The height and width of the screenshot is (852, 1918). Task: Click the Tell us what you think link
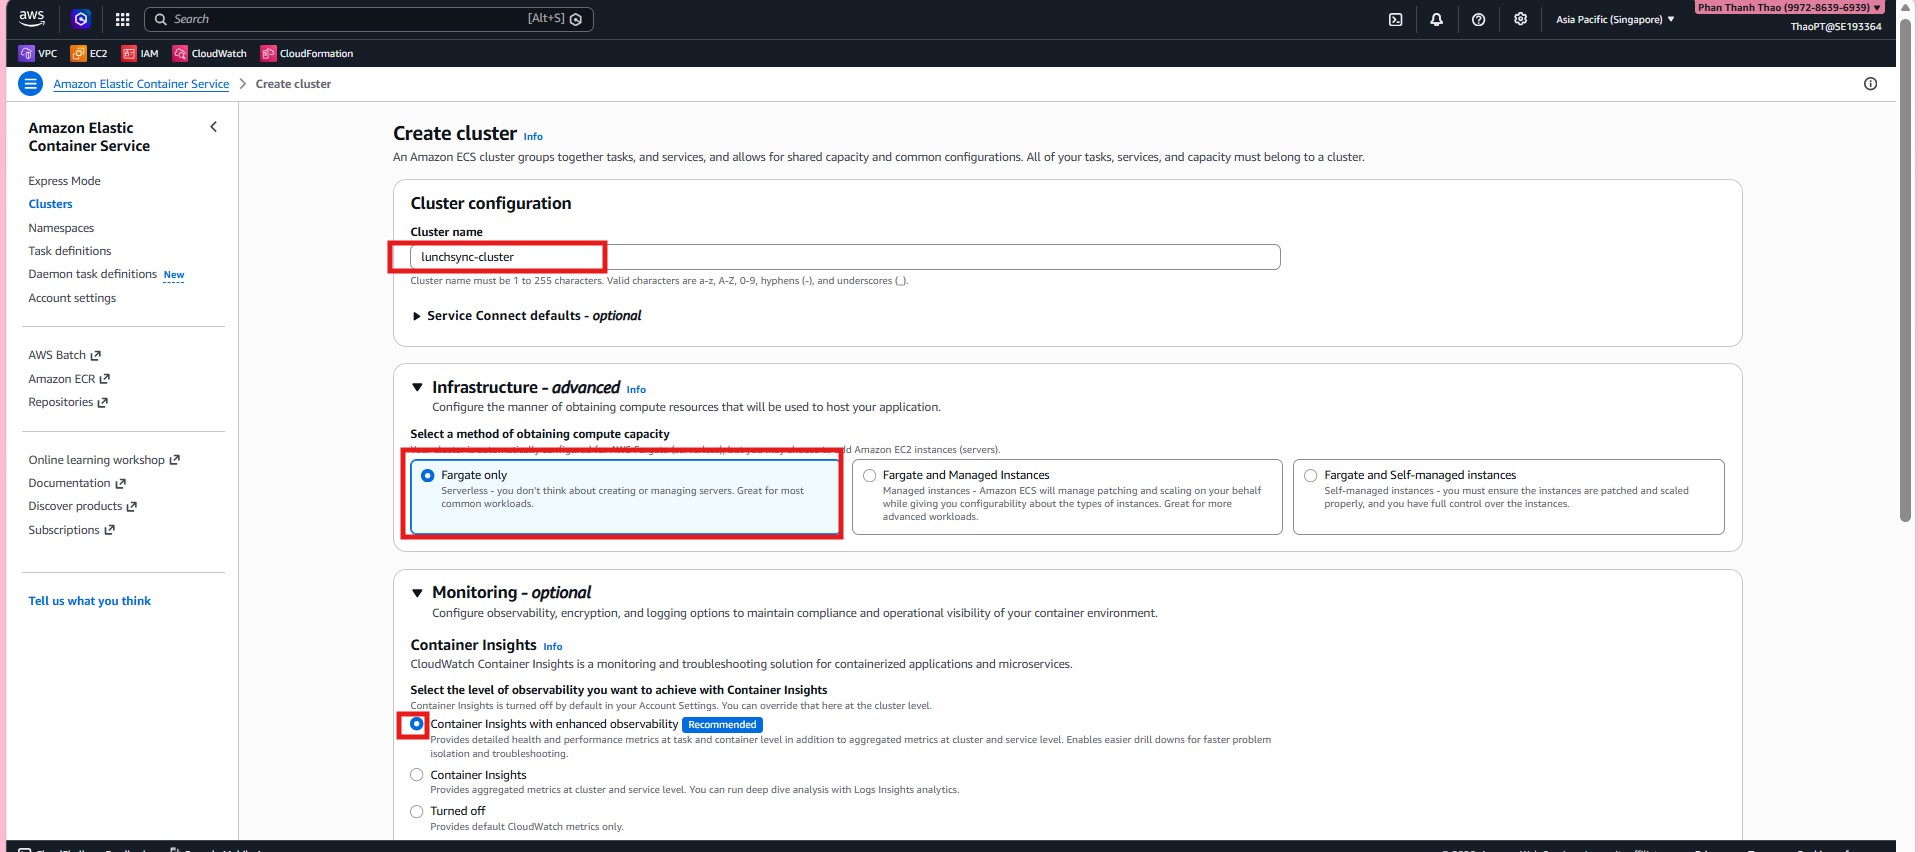[90, 601]
